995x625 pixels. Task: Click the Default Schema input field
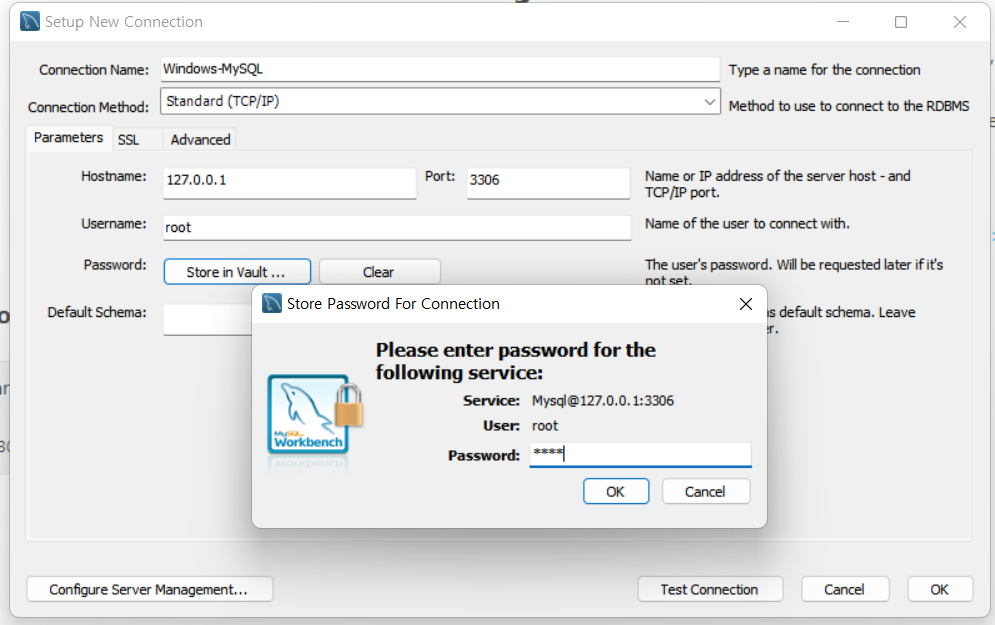point(208,319)
